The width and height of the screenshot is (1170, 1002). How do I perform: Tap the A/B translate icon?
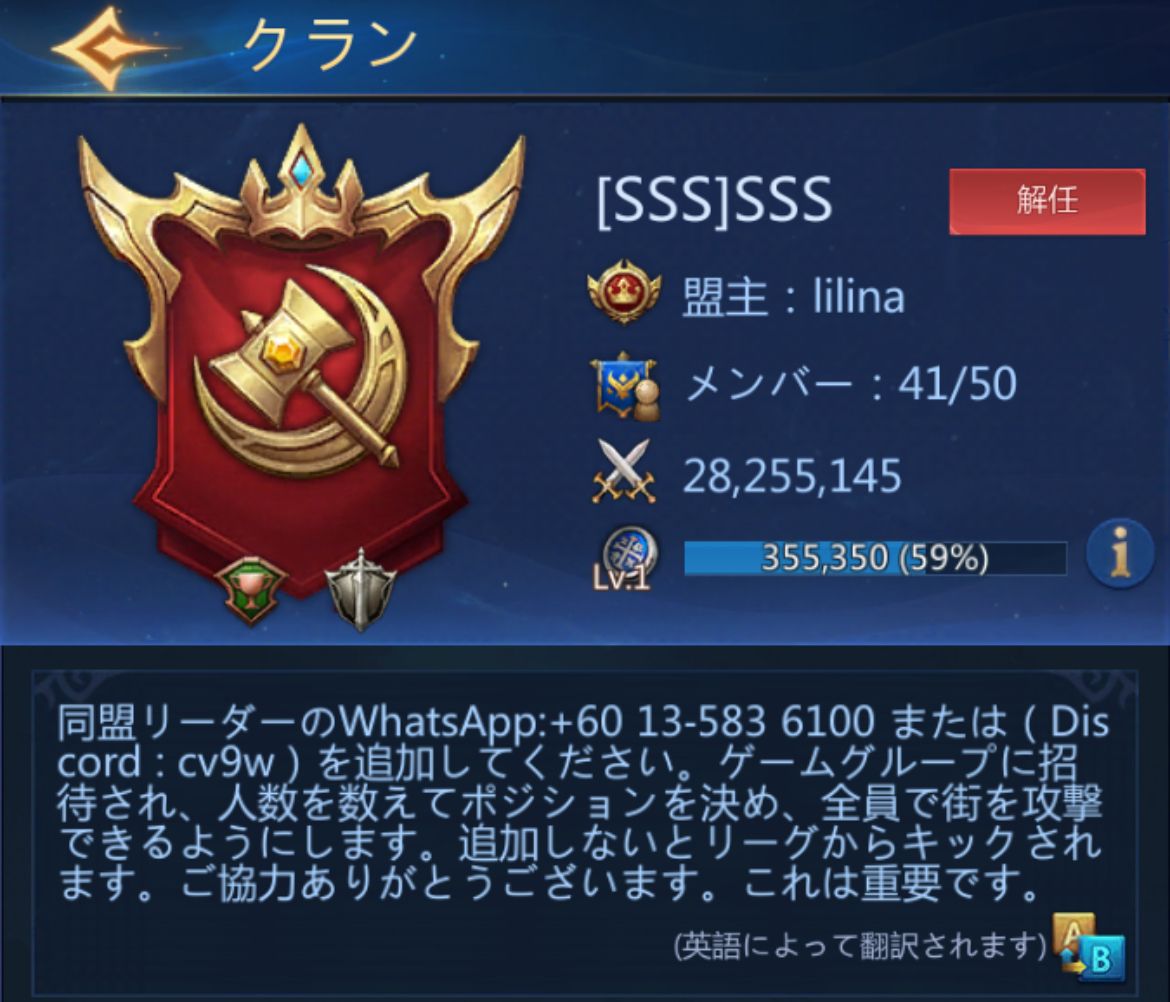pos(1088,945)
